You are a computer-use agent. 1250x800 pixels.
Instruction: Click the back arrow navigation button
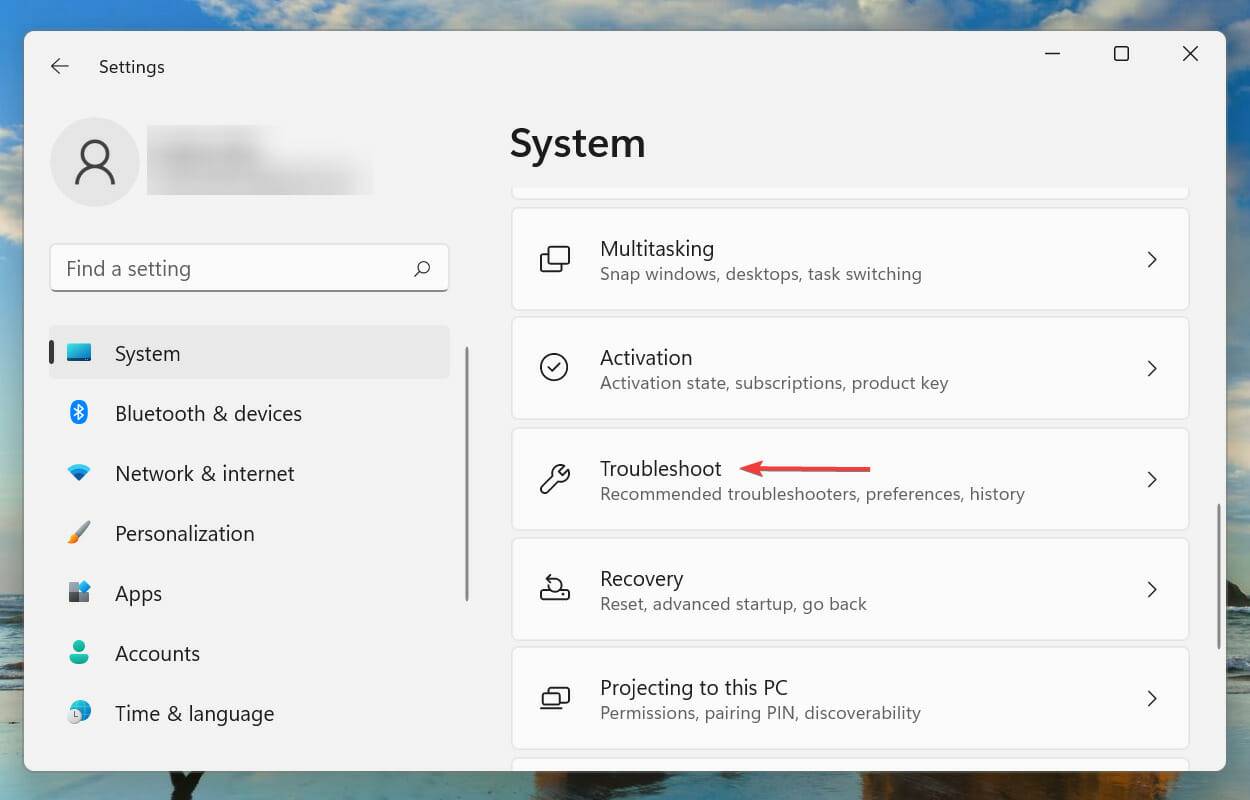(59, 66)
